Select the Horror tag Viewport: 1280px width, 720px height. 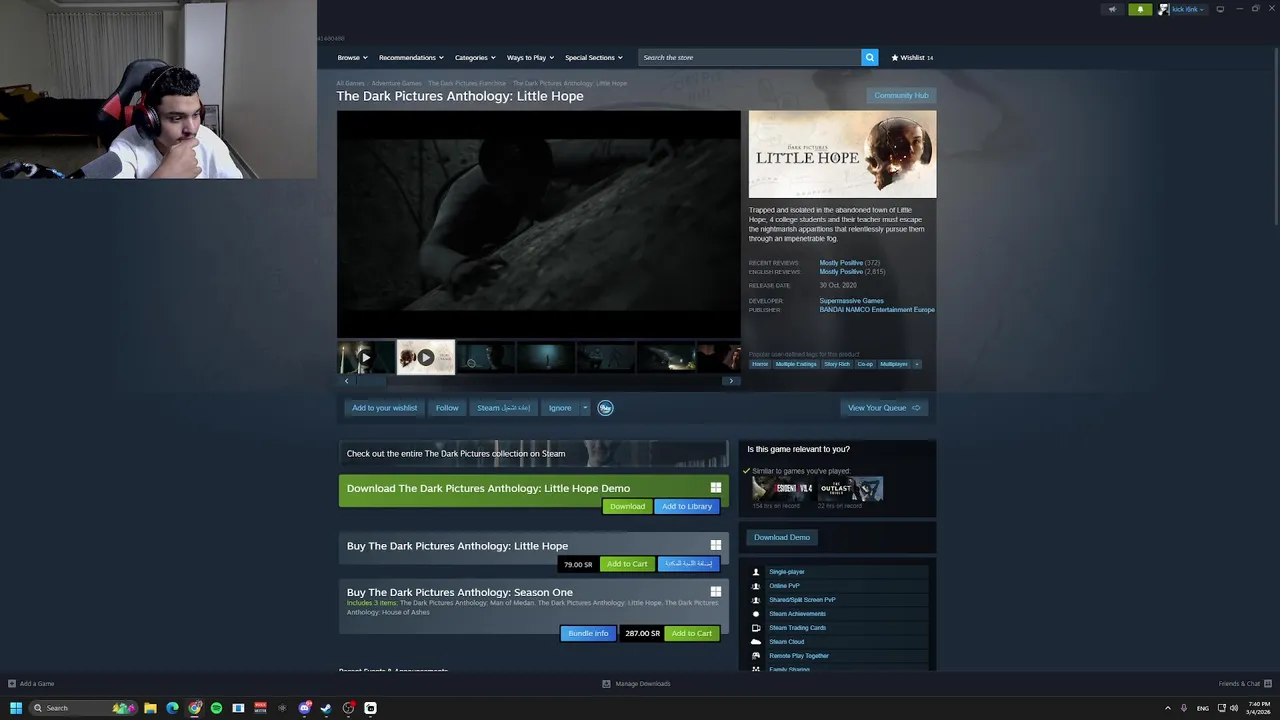tap(760, 364)
